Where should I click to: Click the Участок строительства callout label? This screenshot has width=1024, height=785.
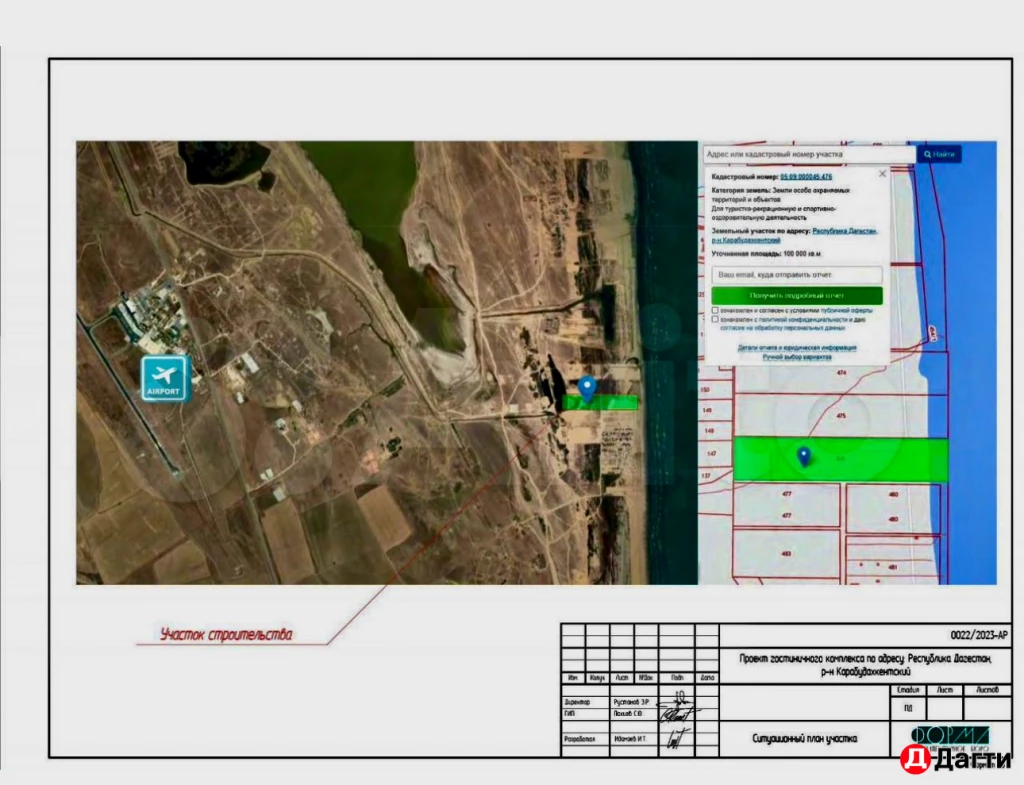click(x=227, y=635)
